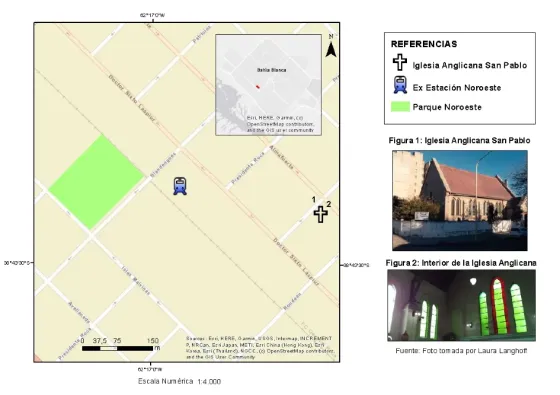Click the longitude label below the map frame
Screen dimensions: 560x395
[150, 369]
